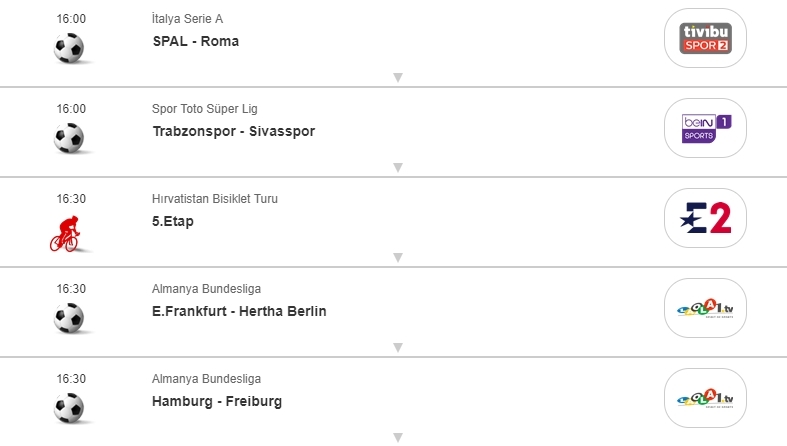The height and width of the screenshot is (446, 787).
Task: Expand details arrow under Trabzonspor - Sivasspor
Action: pos(397,168)
